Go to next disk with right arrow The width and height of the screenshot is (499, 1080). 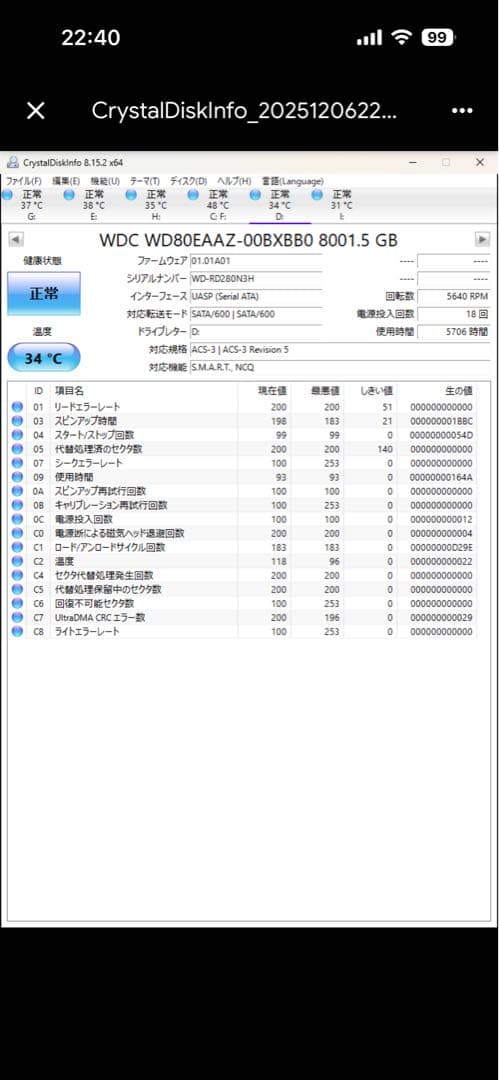pos(483,240)
